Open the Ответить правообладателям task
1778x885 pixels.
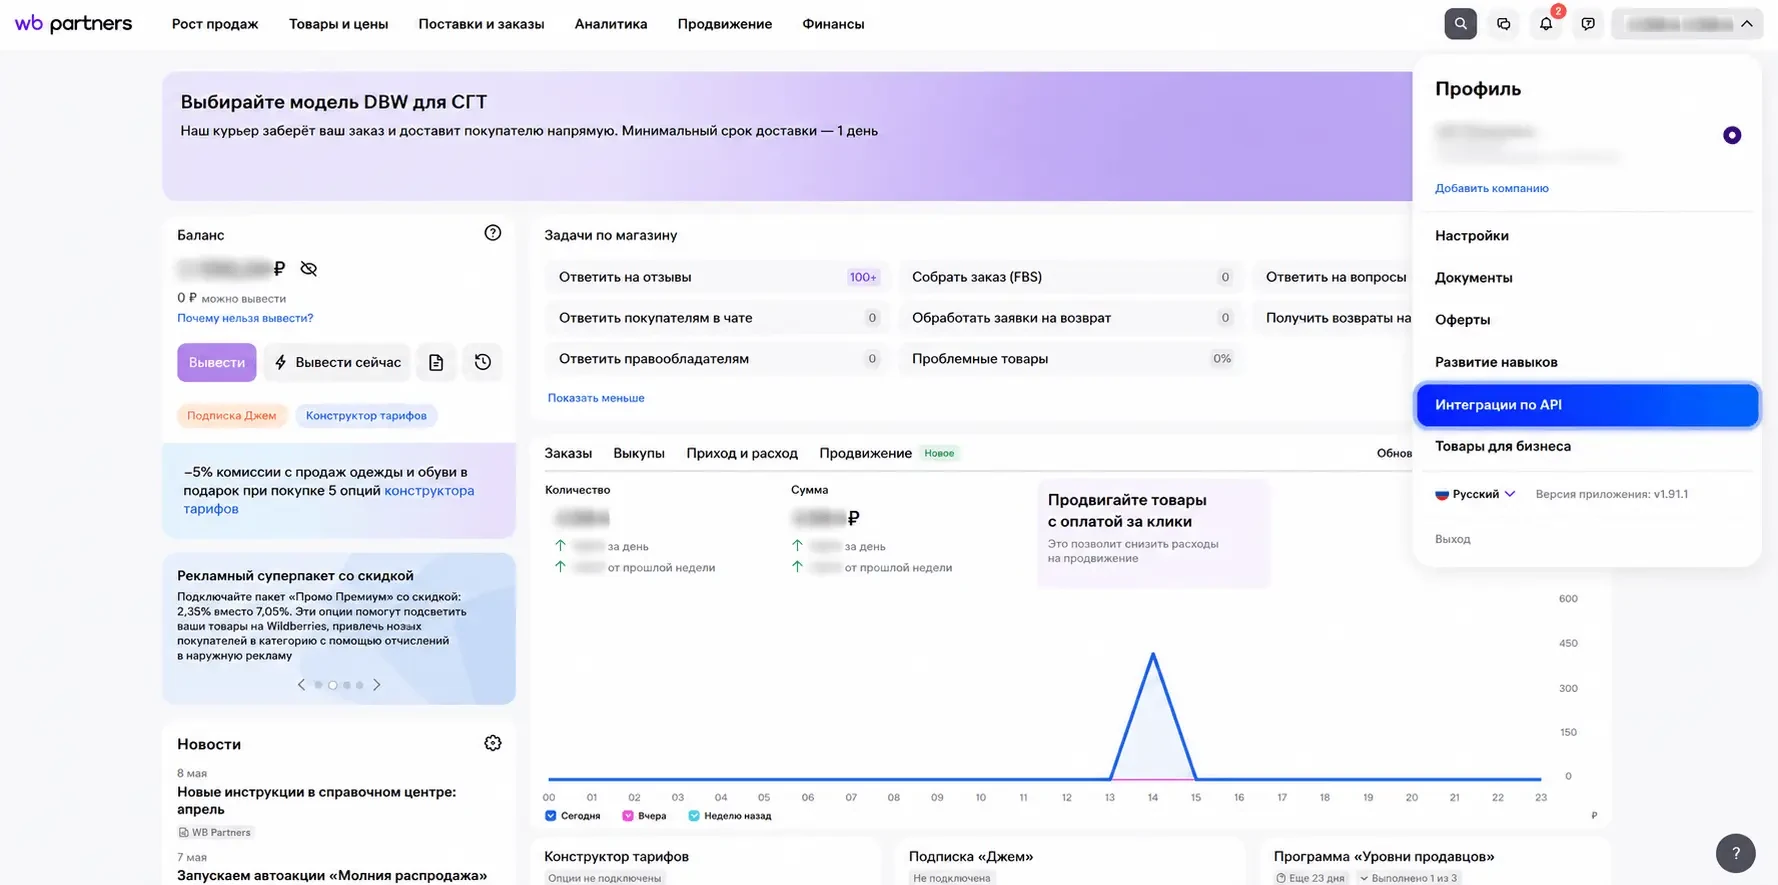[716, 359]
